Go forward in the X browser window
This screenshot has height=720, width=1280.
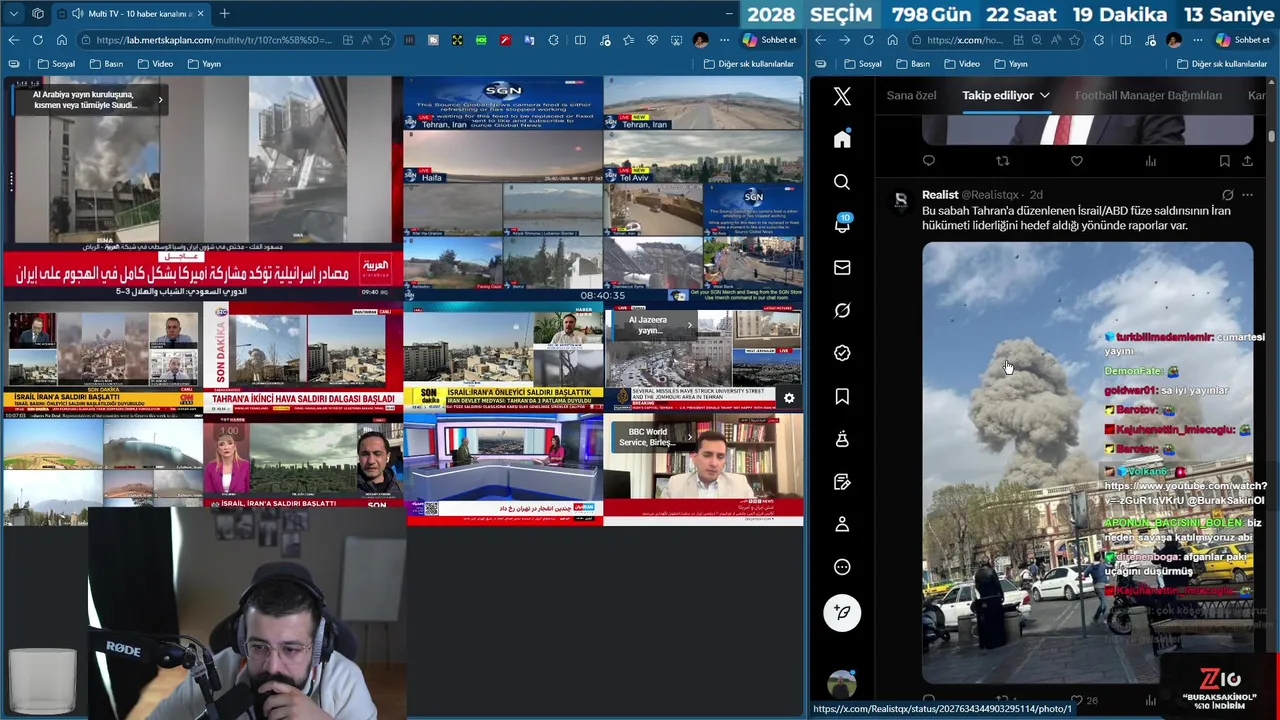click(x=844, y=40)
